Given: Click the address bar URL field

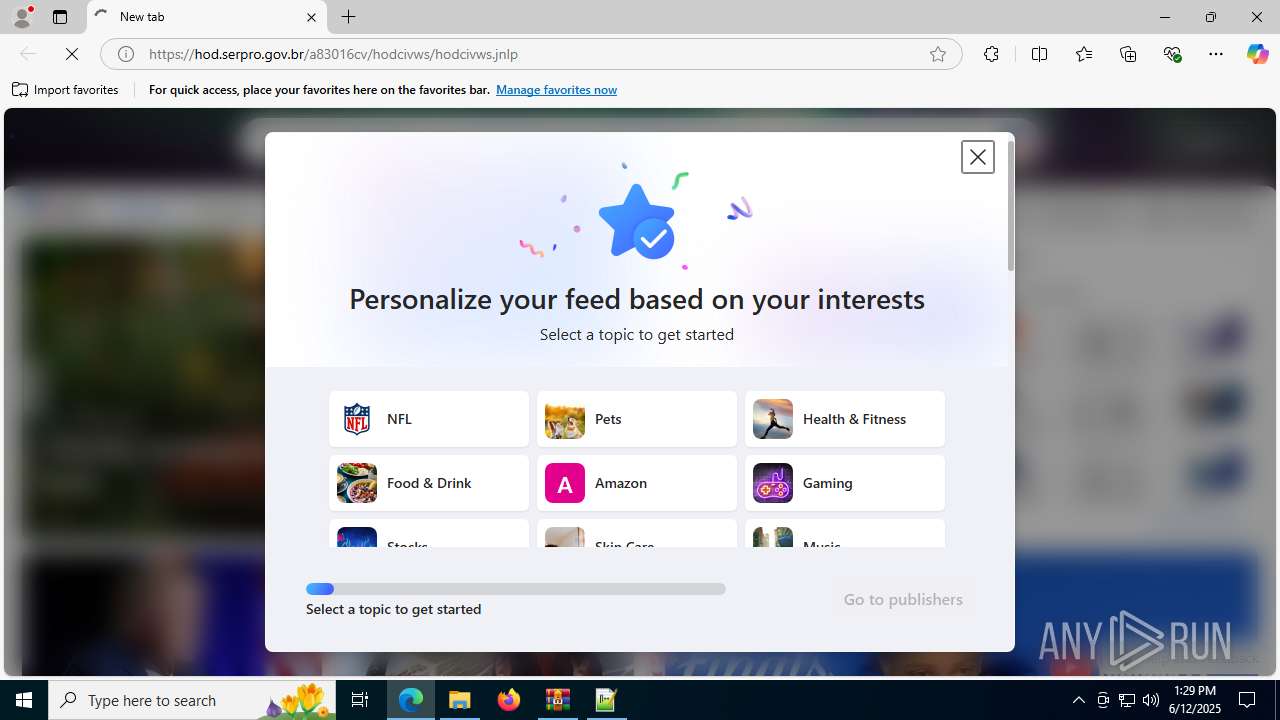Looking at the screenshot, I should [530, 54].
